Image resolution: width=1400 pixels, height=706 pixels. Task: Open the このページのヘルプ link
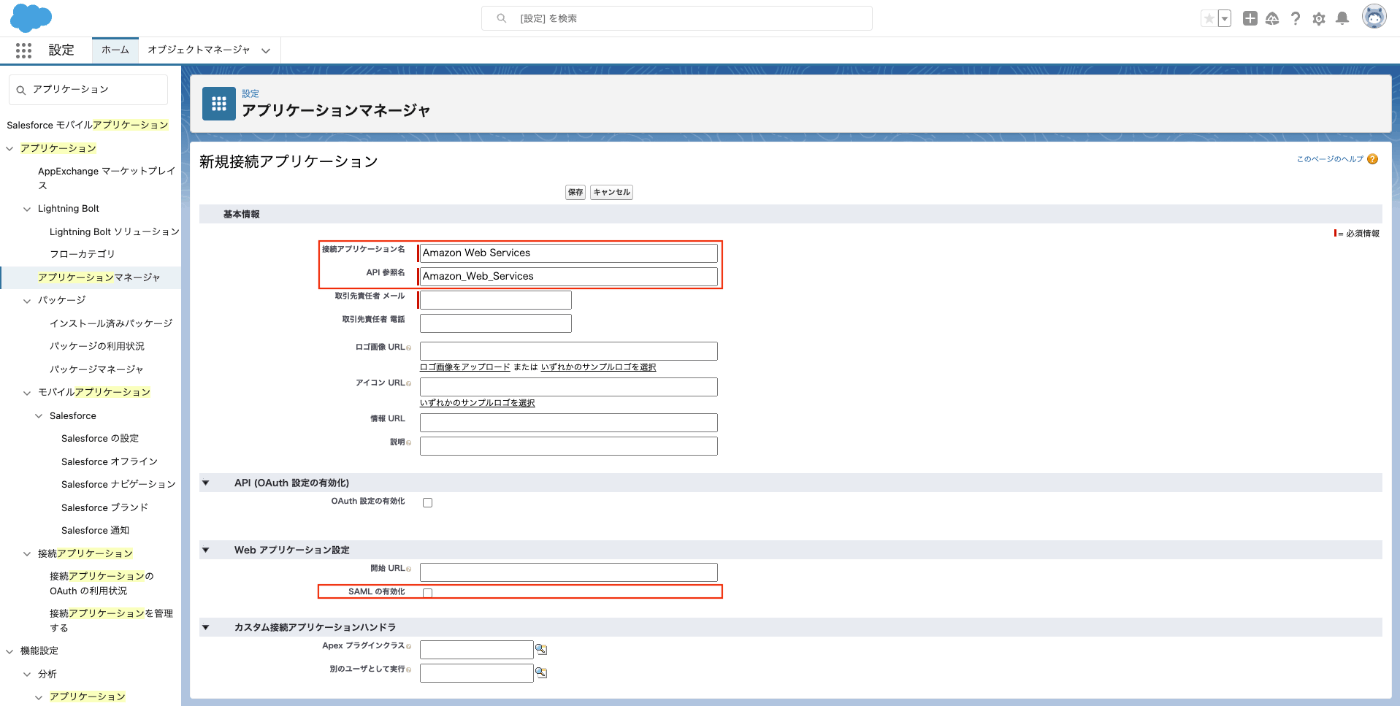(x=1330, y=159)
